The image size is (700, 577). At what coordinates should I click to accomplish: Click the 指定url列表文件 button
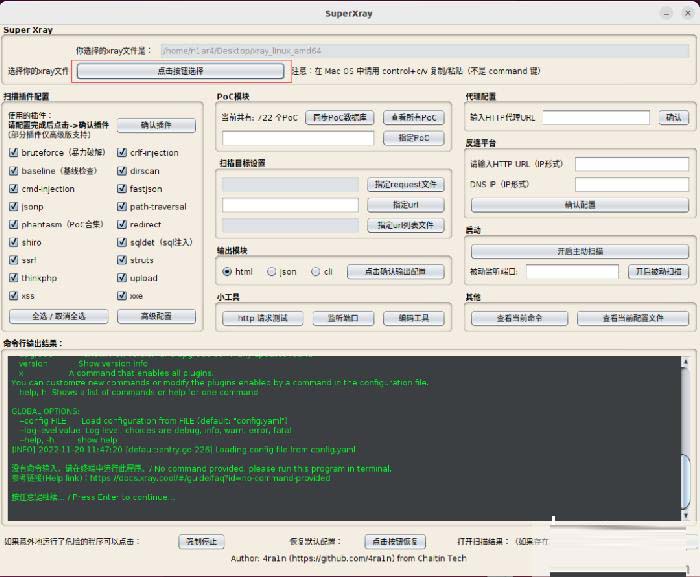click(406, 226)
